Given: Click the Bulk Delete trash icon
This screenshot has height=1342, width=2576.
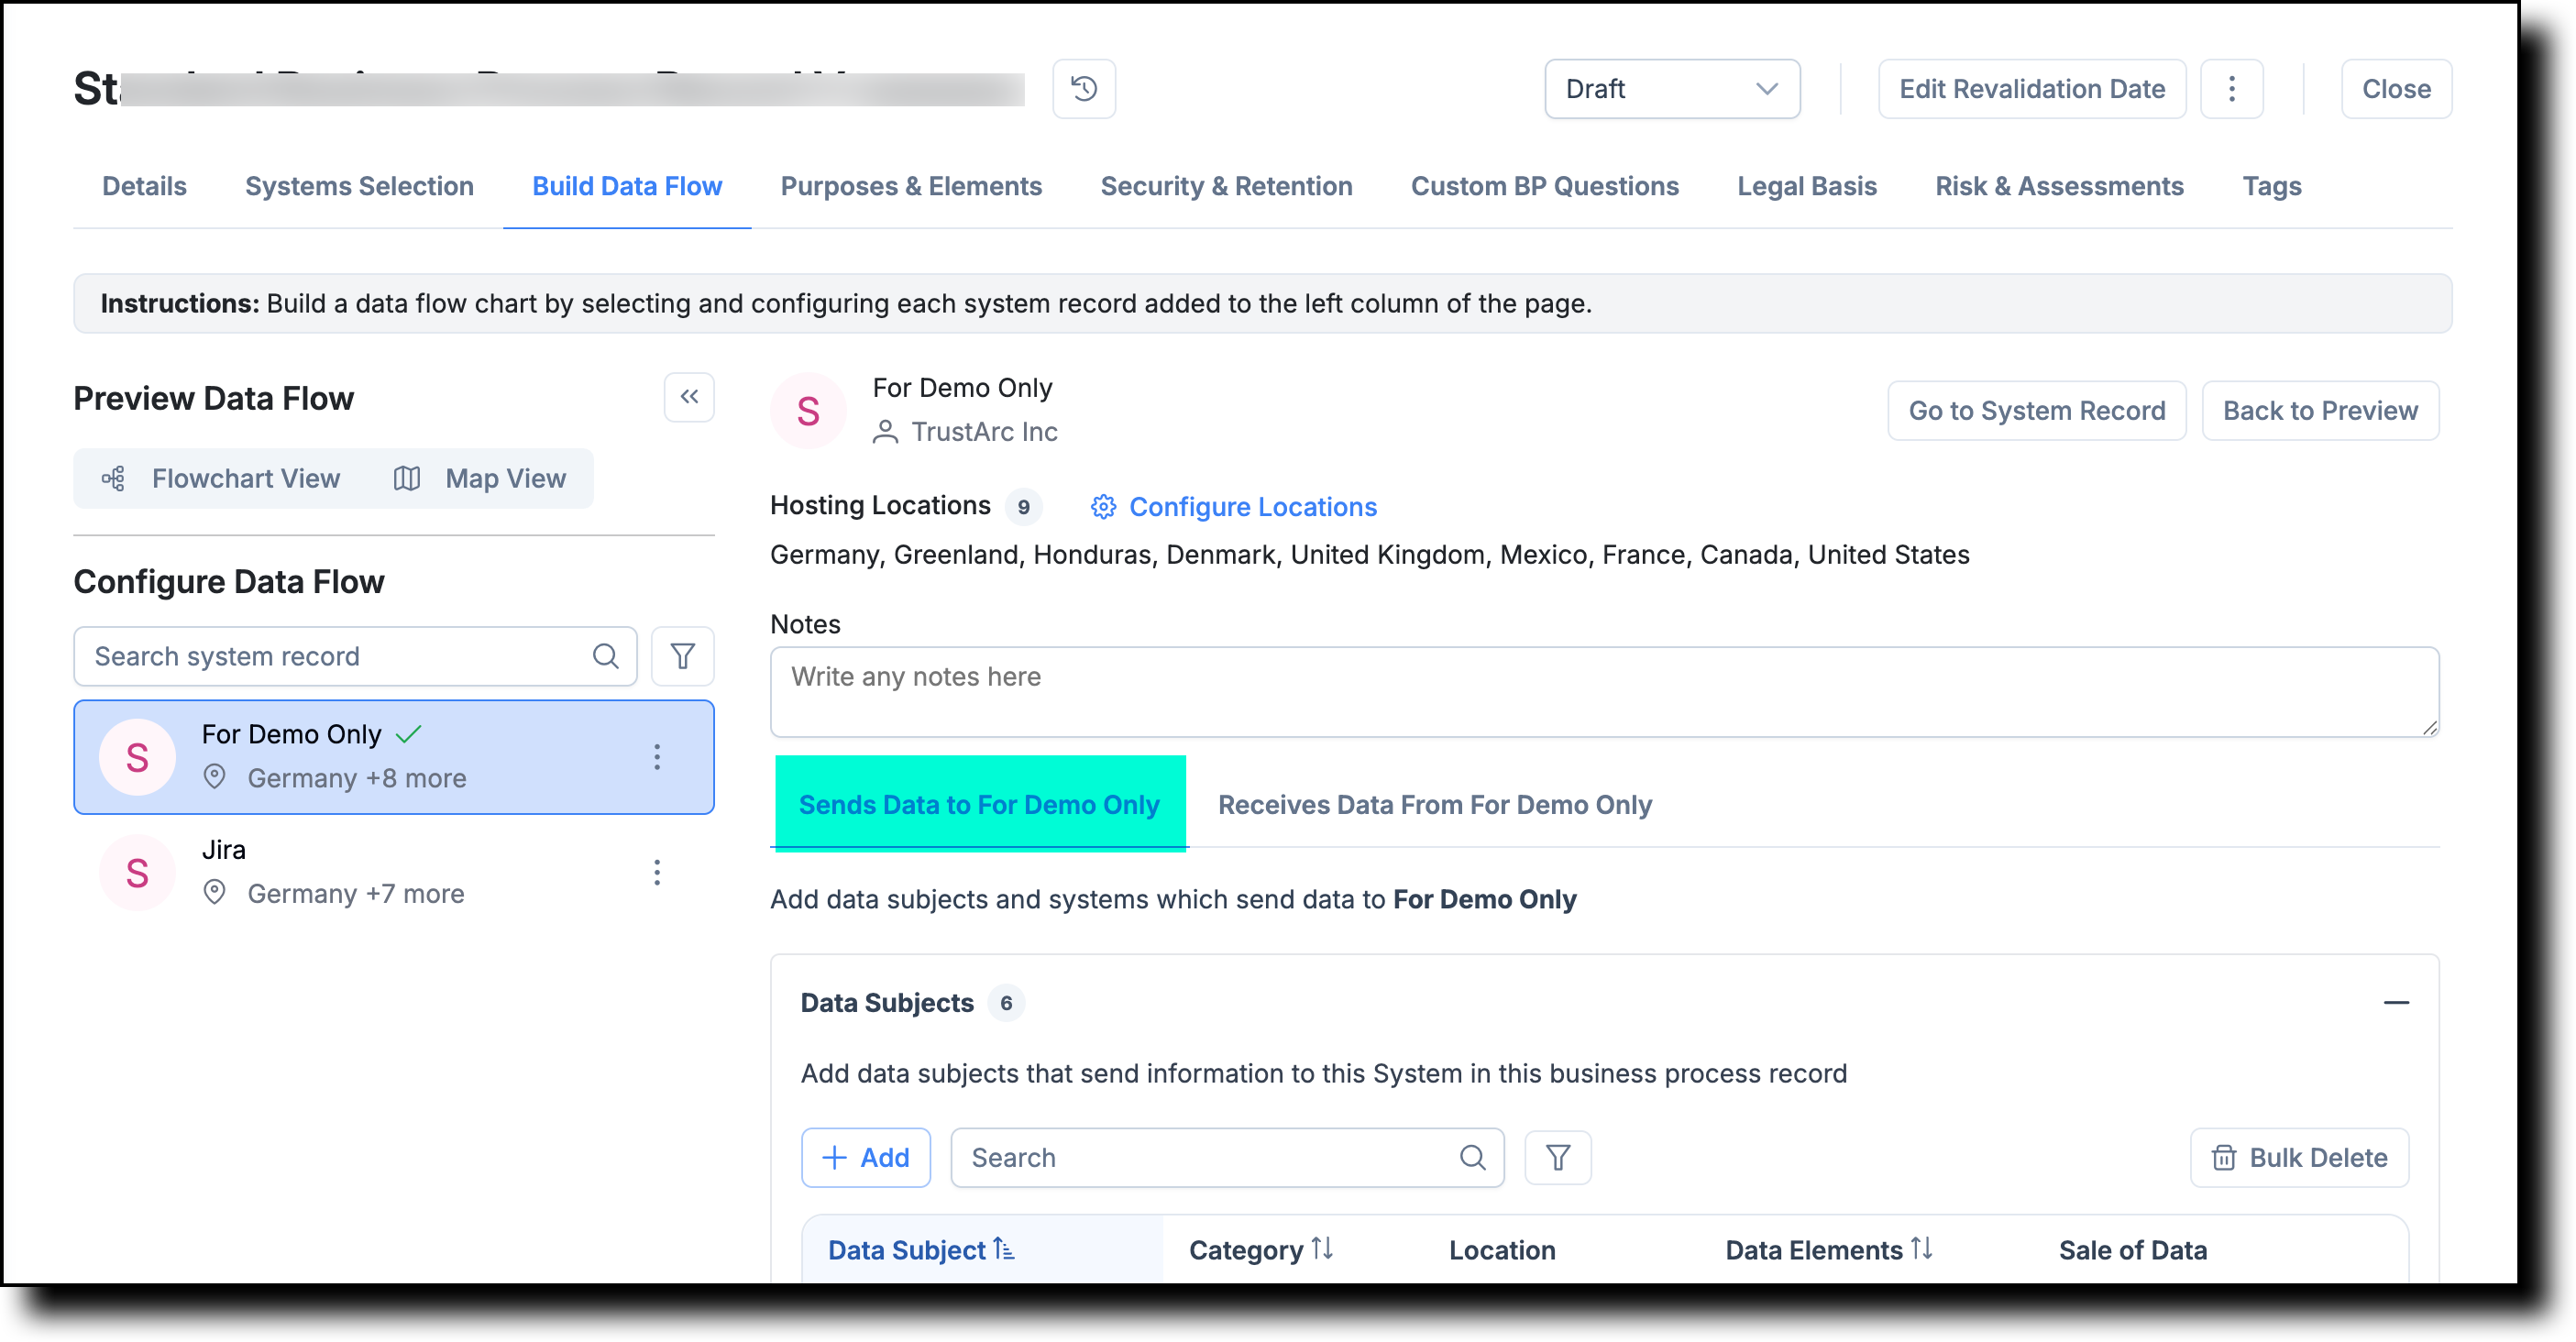Looking at the screenshot, I should coord(2223,1157).
